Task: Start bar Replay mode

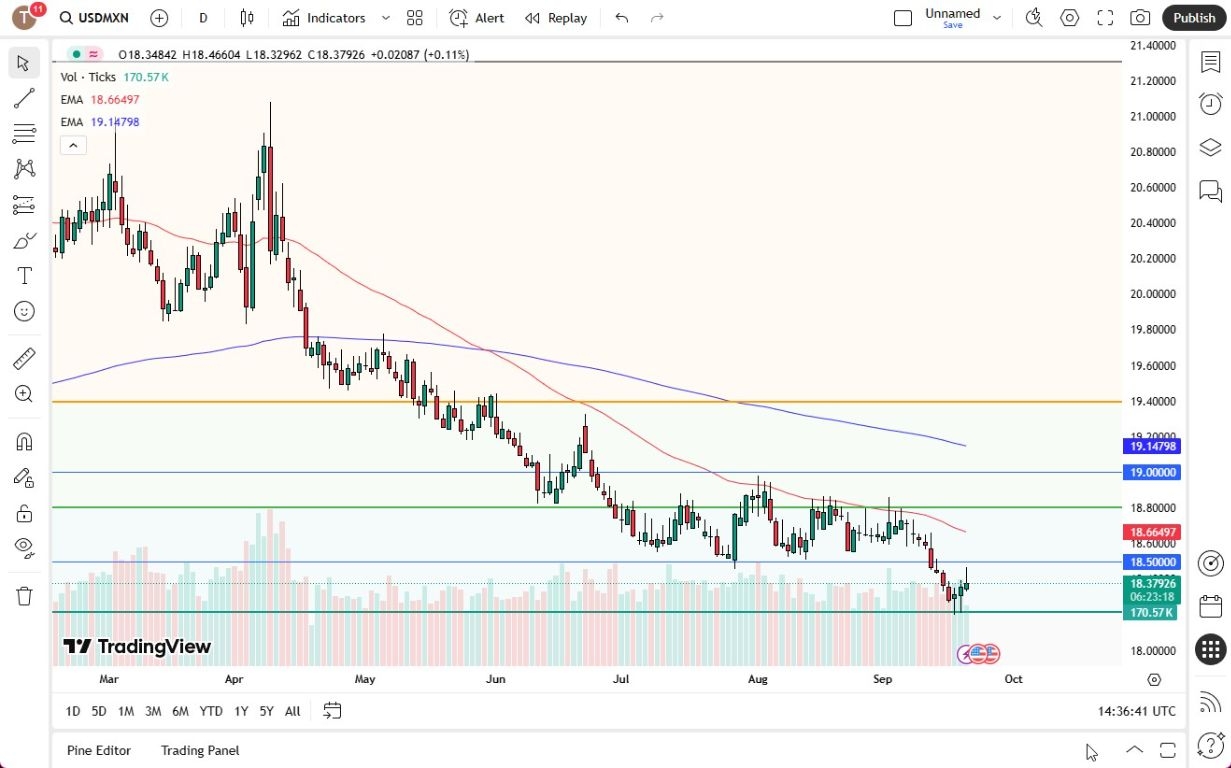Action: coord(555,17)
